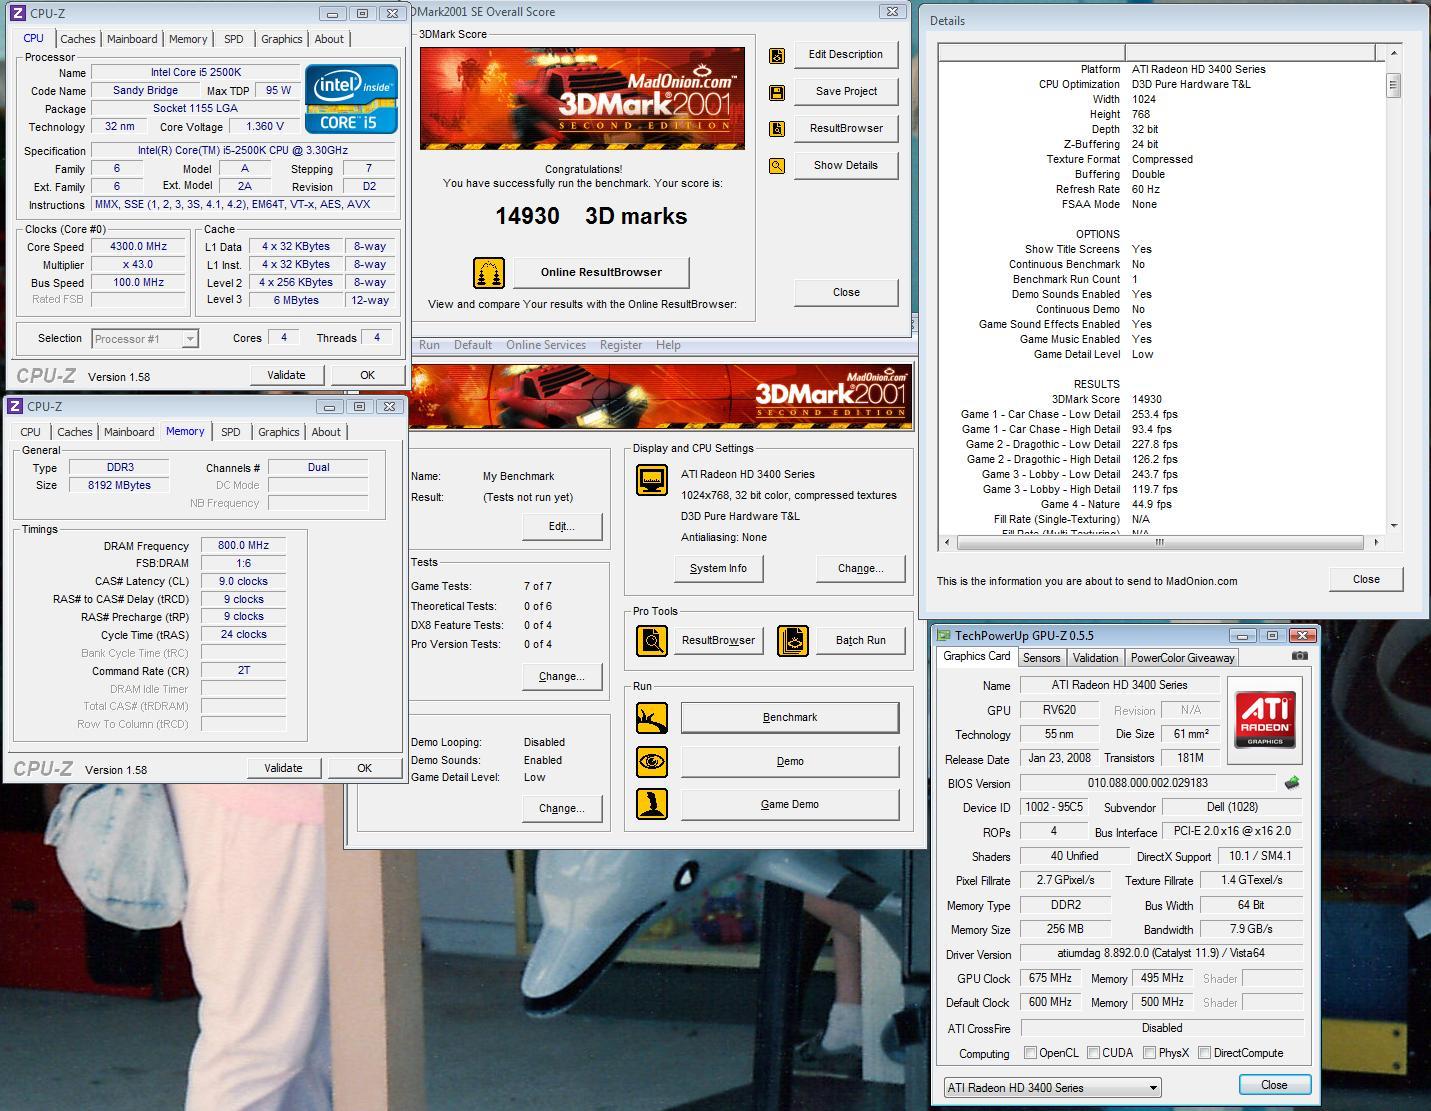This screenshot has height=1111, width=1431.
Task: Click the Batch Run button
Action: click(x=860, y=640)
